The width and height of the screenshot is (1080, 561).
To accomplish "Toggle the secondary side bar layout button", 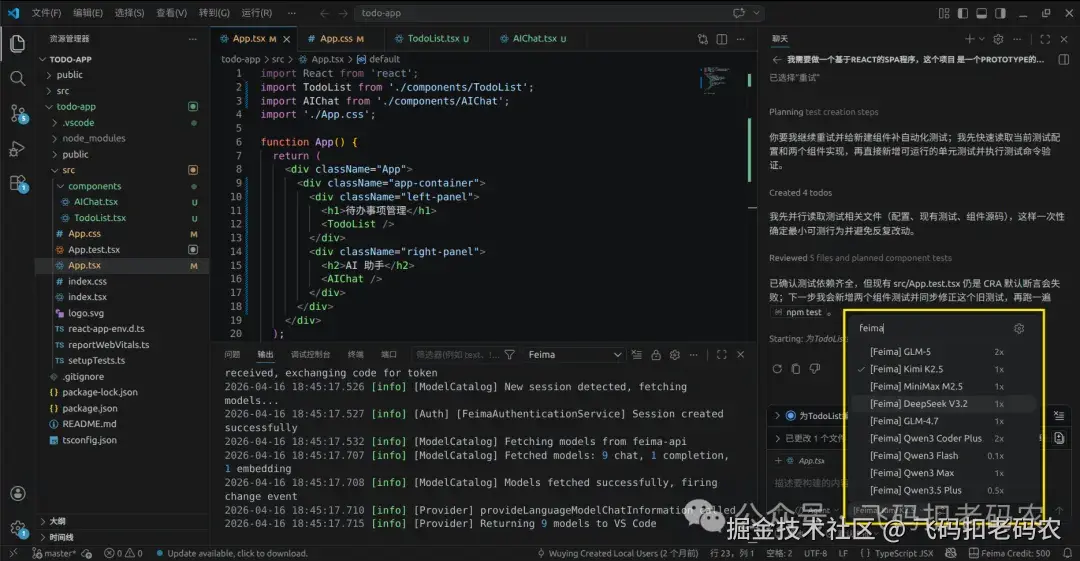I will coord(1000,13).
